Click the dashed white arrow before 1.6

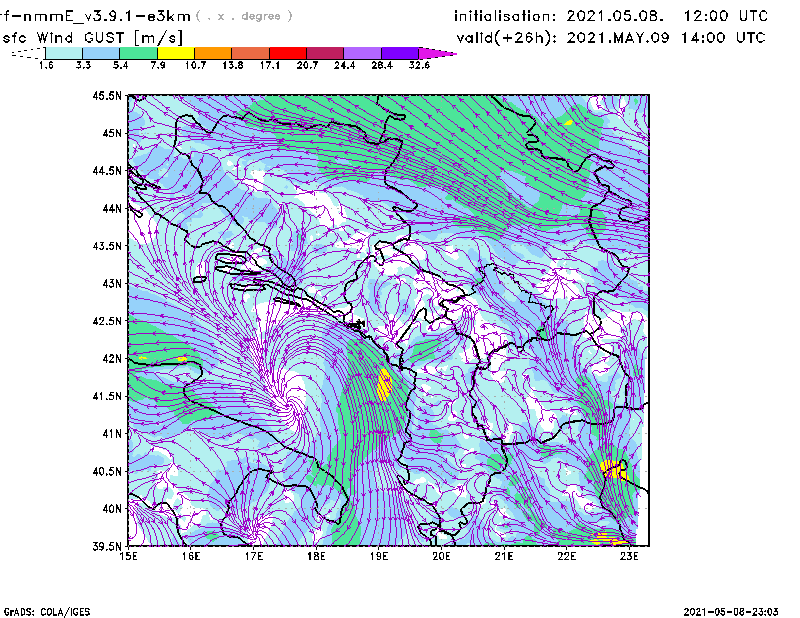coord(28,53)
